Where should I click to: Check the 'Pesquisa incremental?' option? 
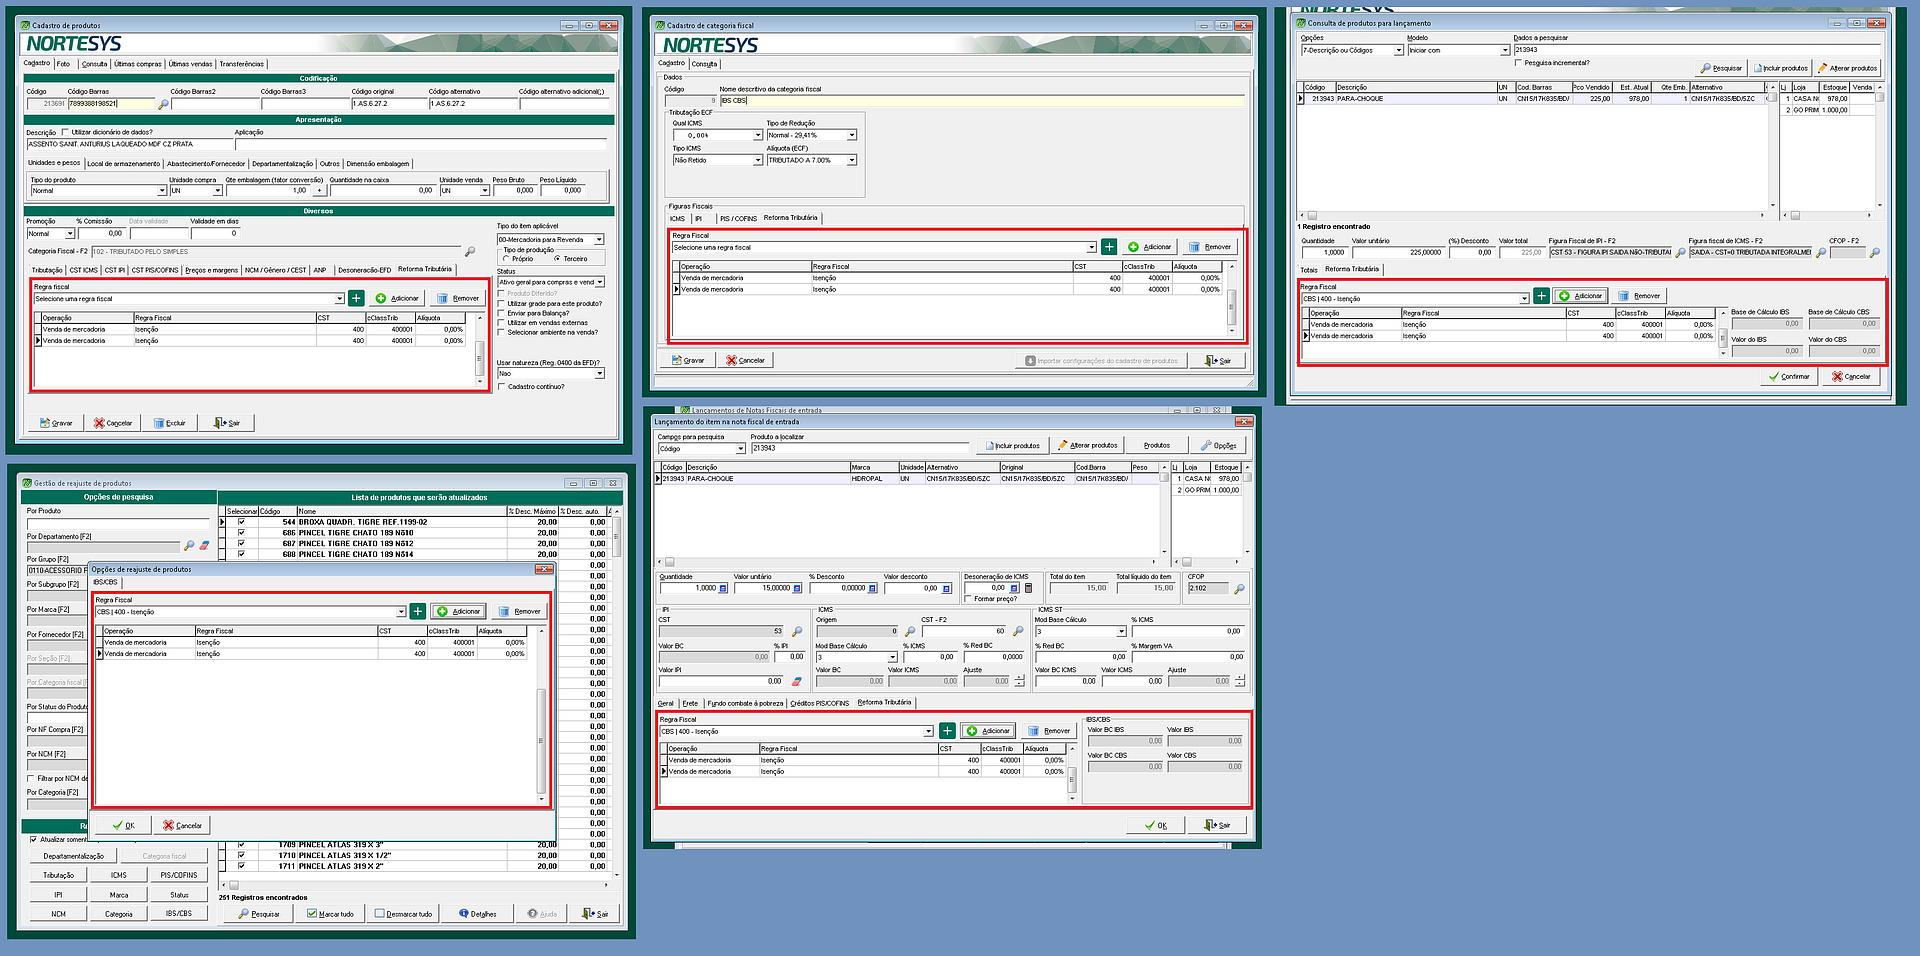[1519, 63]
